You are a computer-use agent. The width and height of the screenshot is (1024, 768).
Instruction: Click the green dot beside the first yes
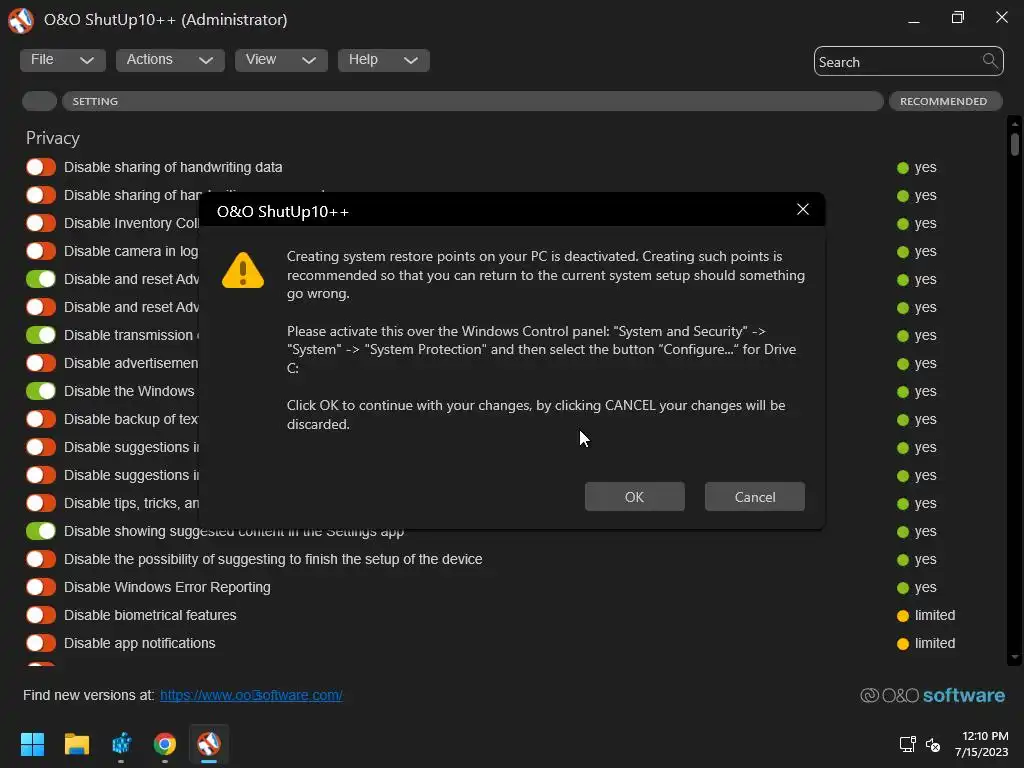coord(903,168)
